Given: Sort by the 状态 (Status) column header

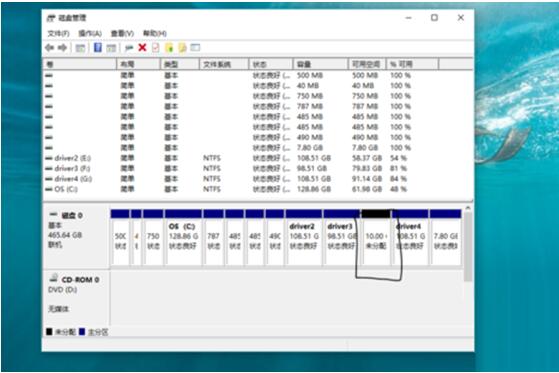Looking at the screenshot, I should [x=271, y=64].
